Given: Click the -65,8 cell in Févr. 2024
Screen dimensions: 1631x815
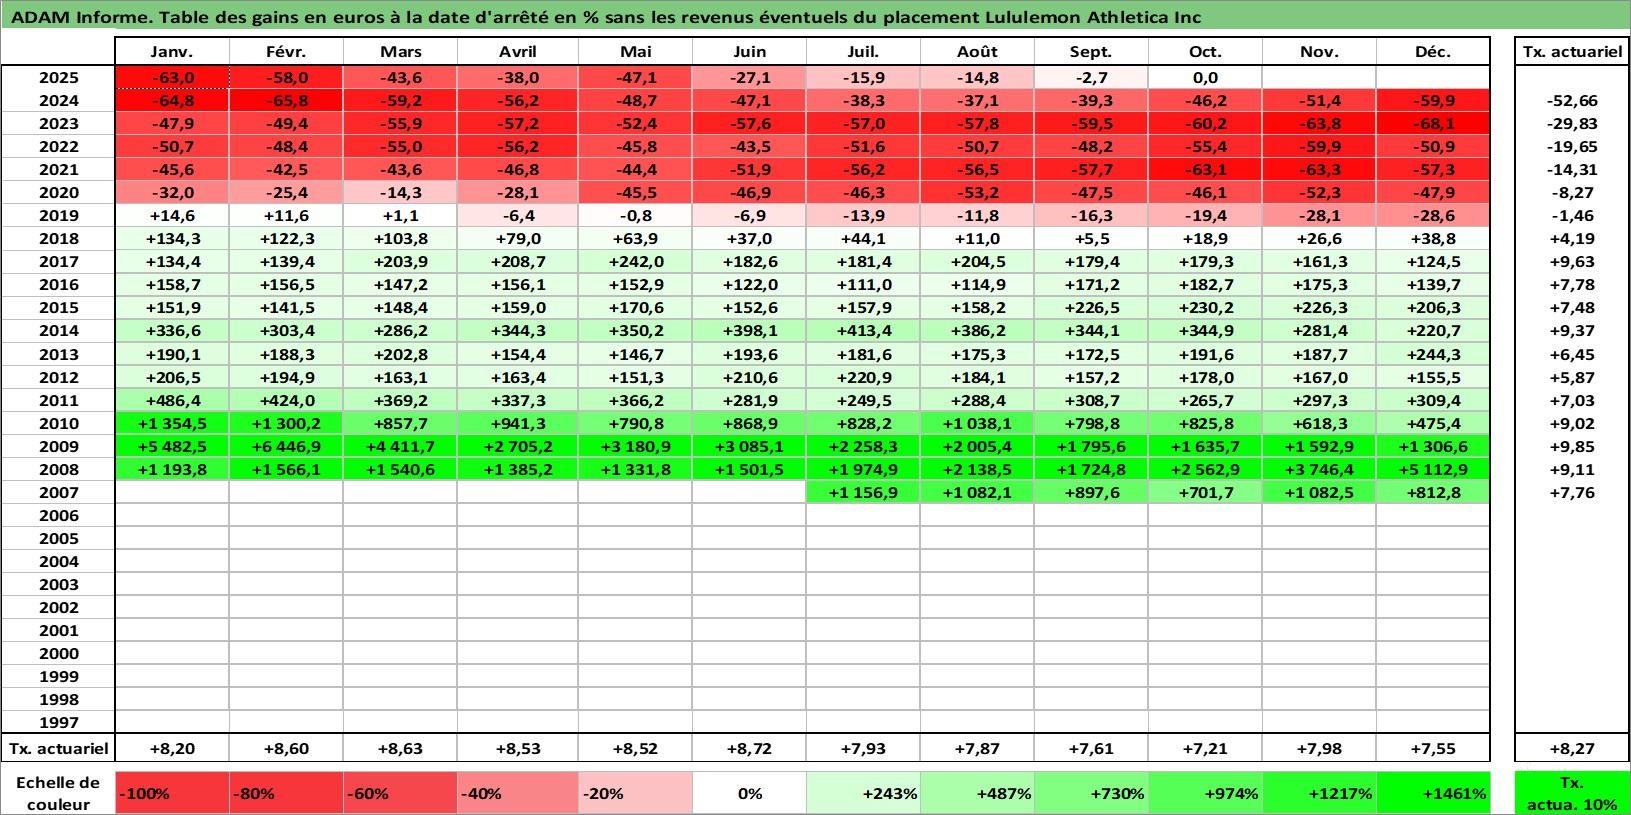Looking at the screenshot, I should [x=286, y=100].
